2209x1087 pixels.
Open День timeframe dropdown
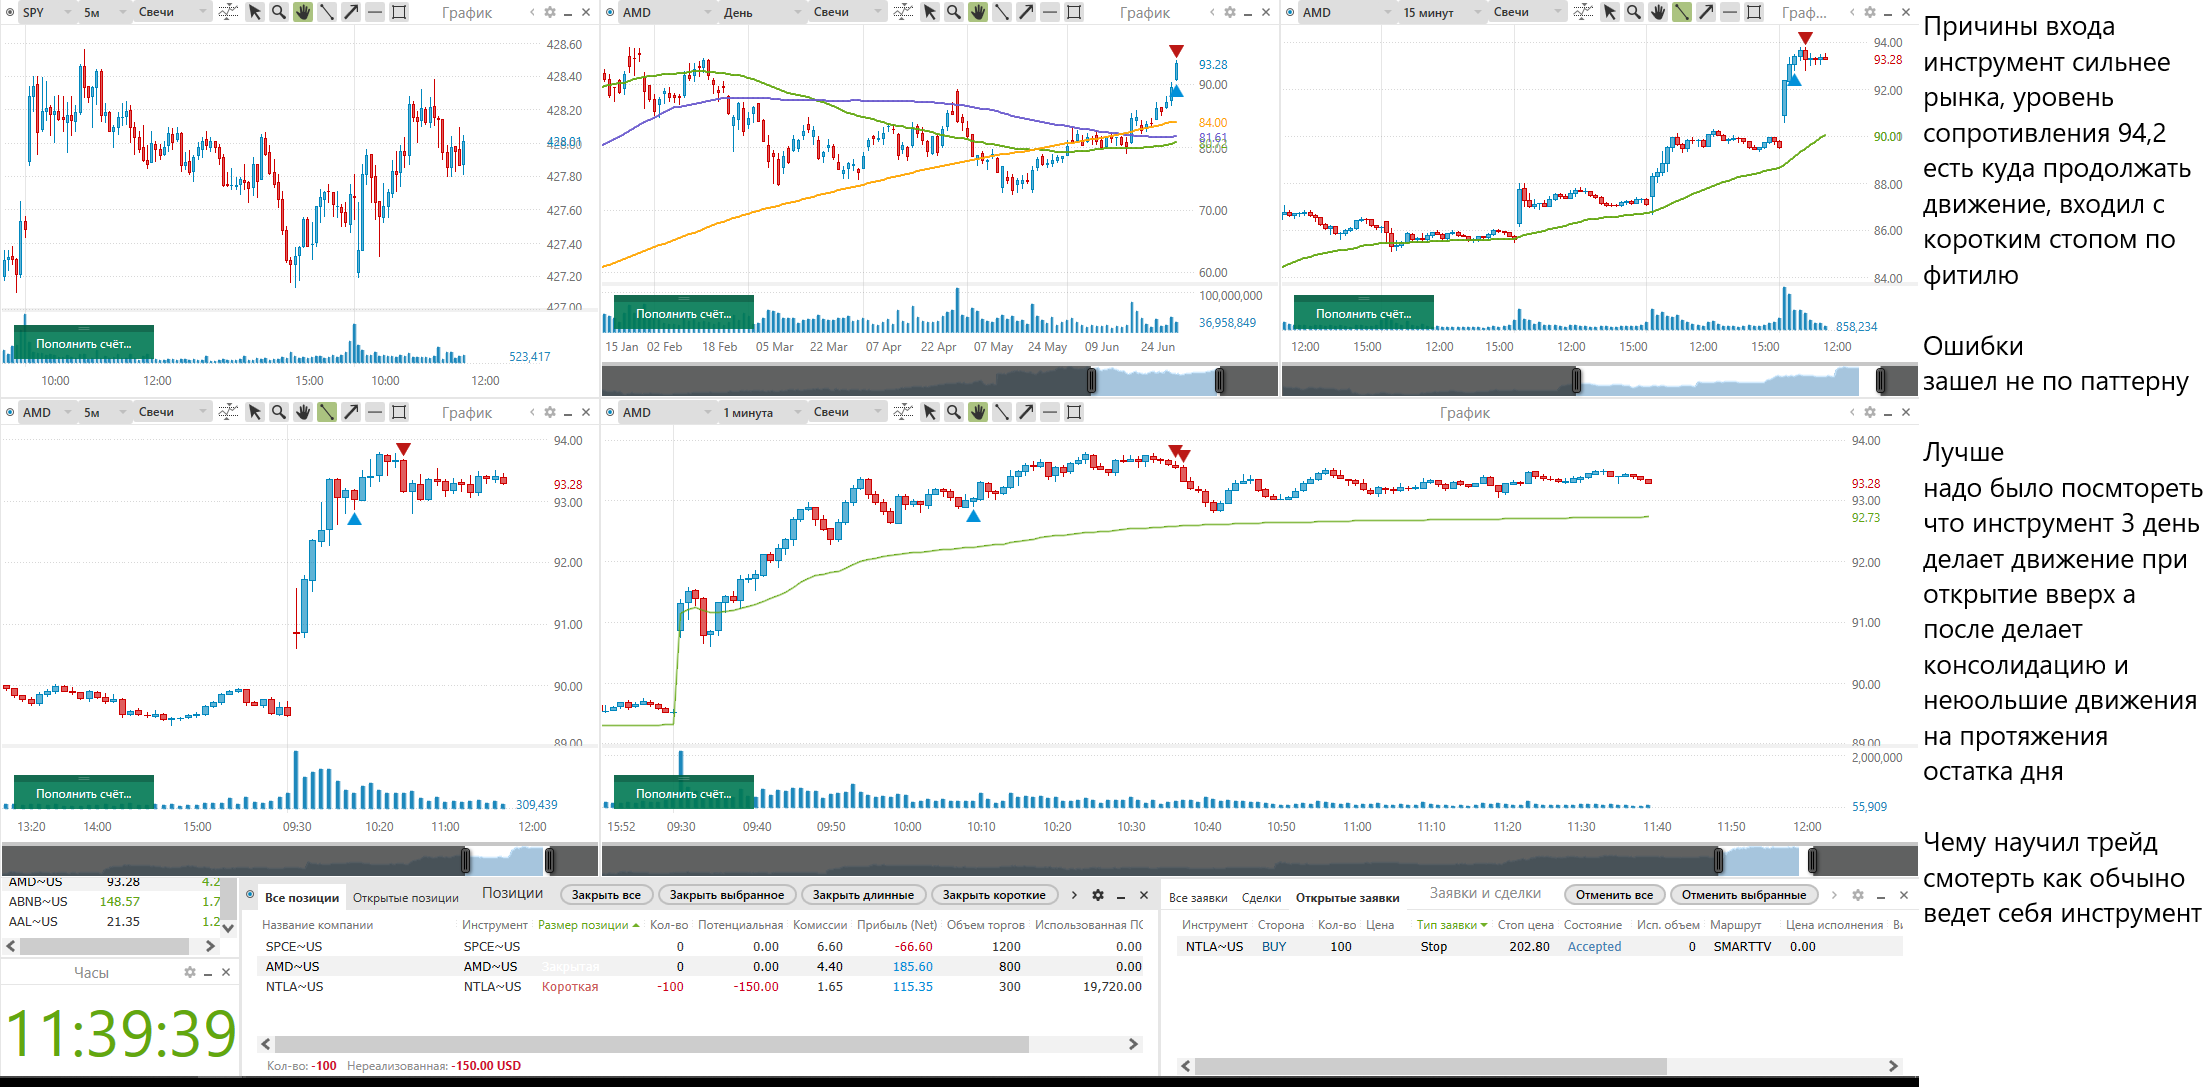(763, 12)
